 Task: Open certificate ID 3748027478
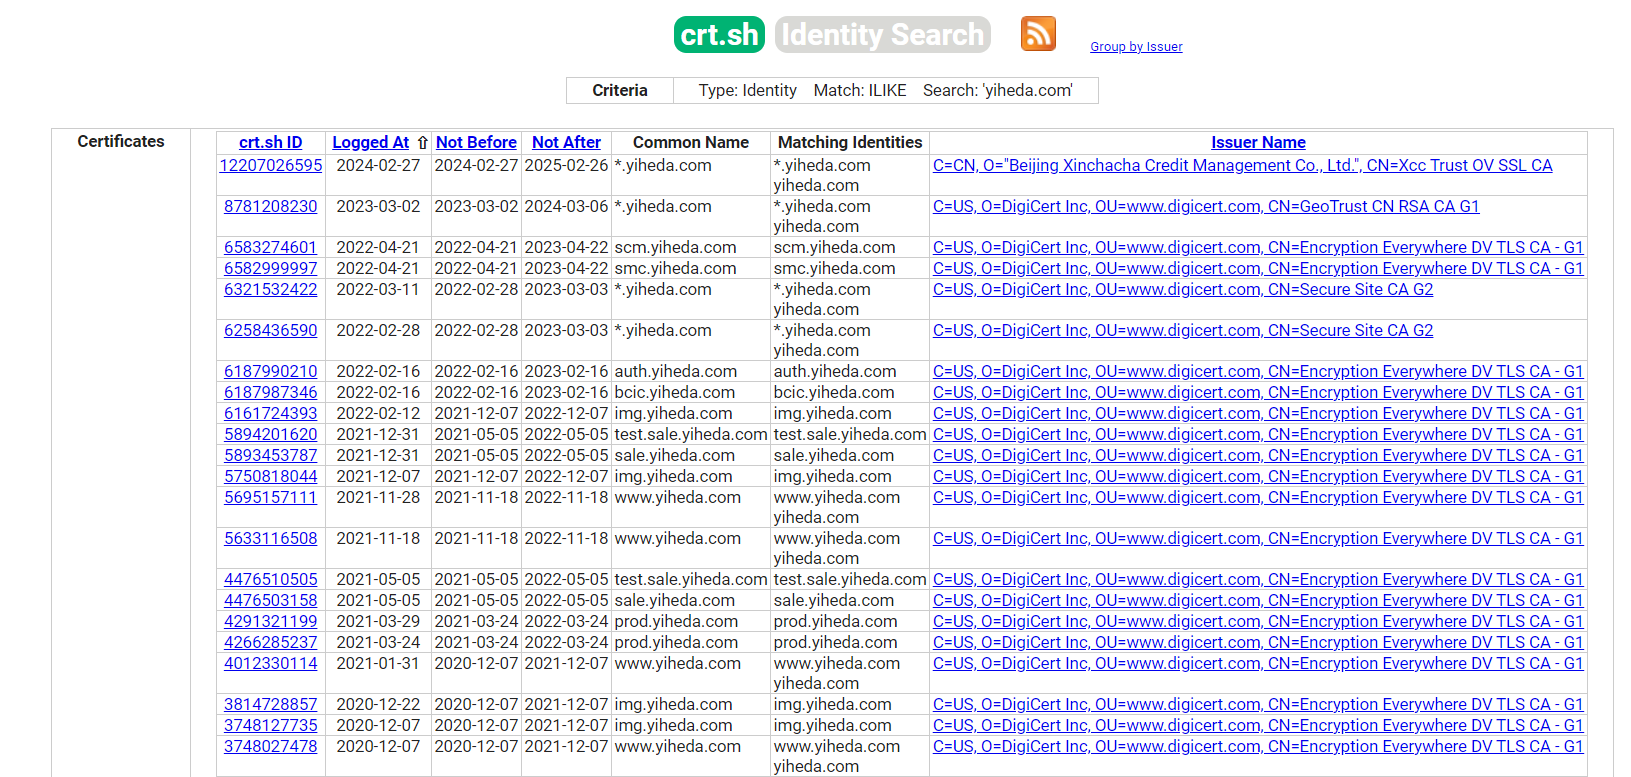point(271,747)
